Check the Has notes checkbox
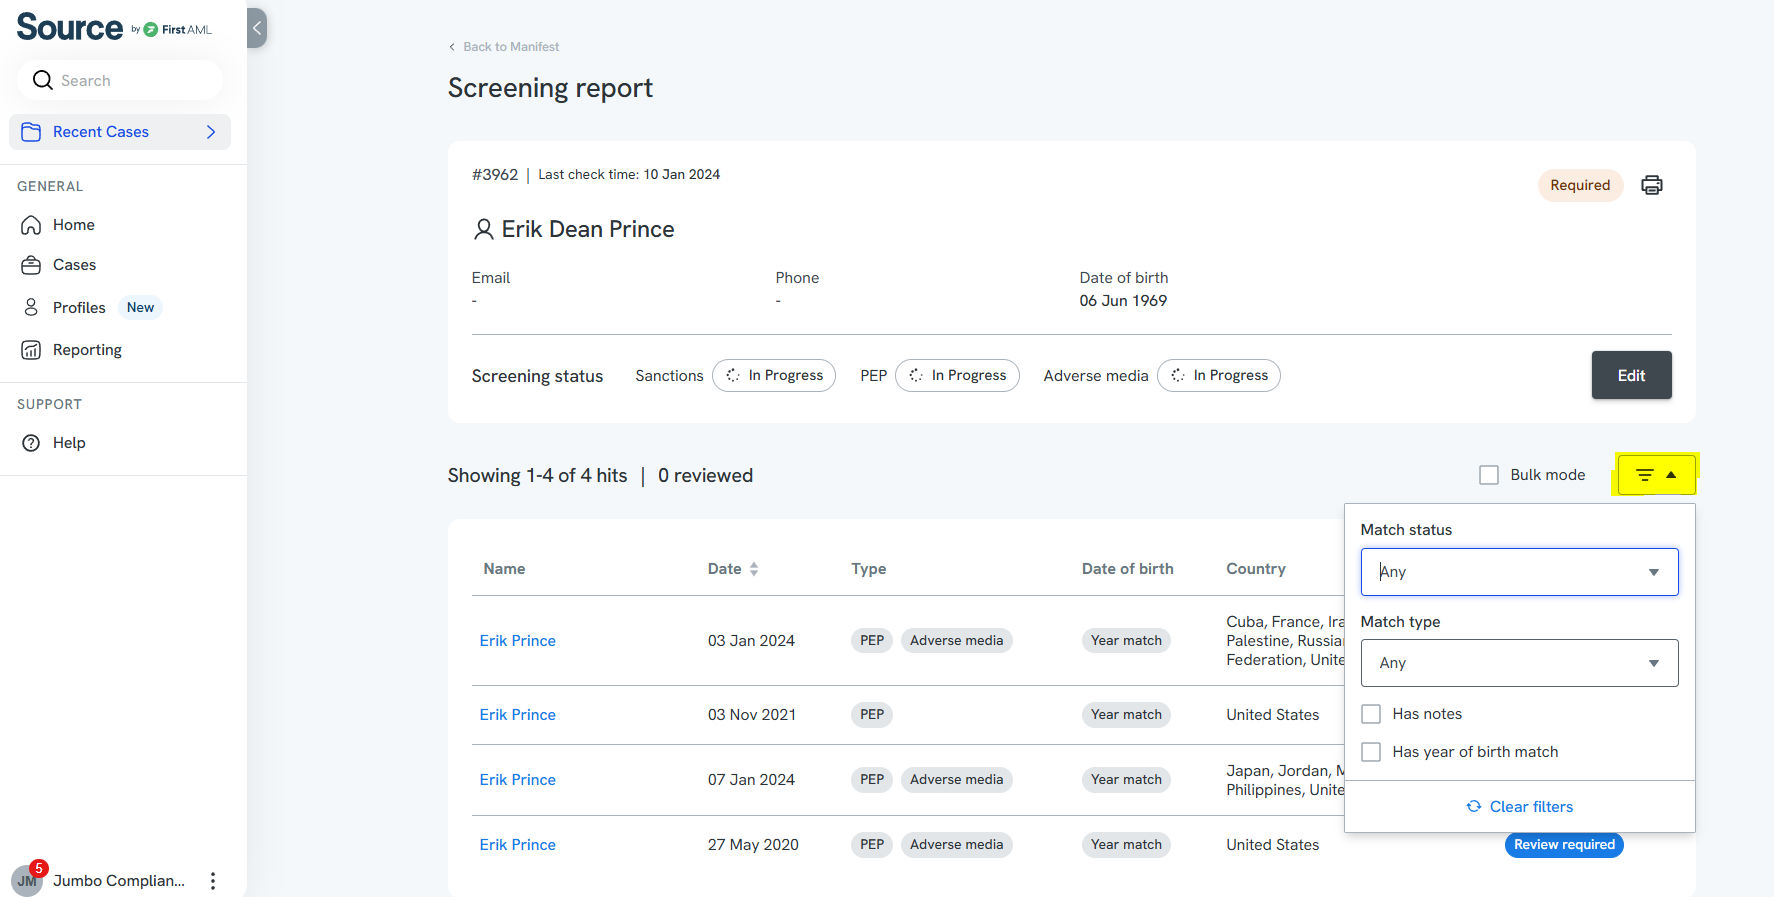 (x=1371, y=714)
